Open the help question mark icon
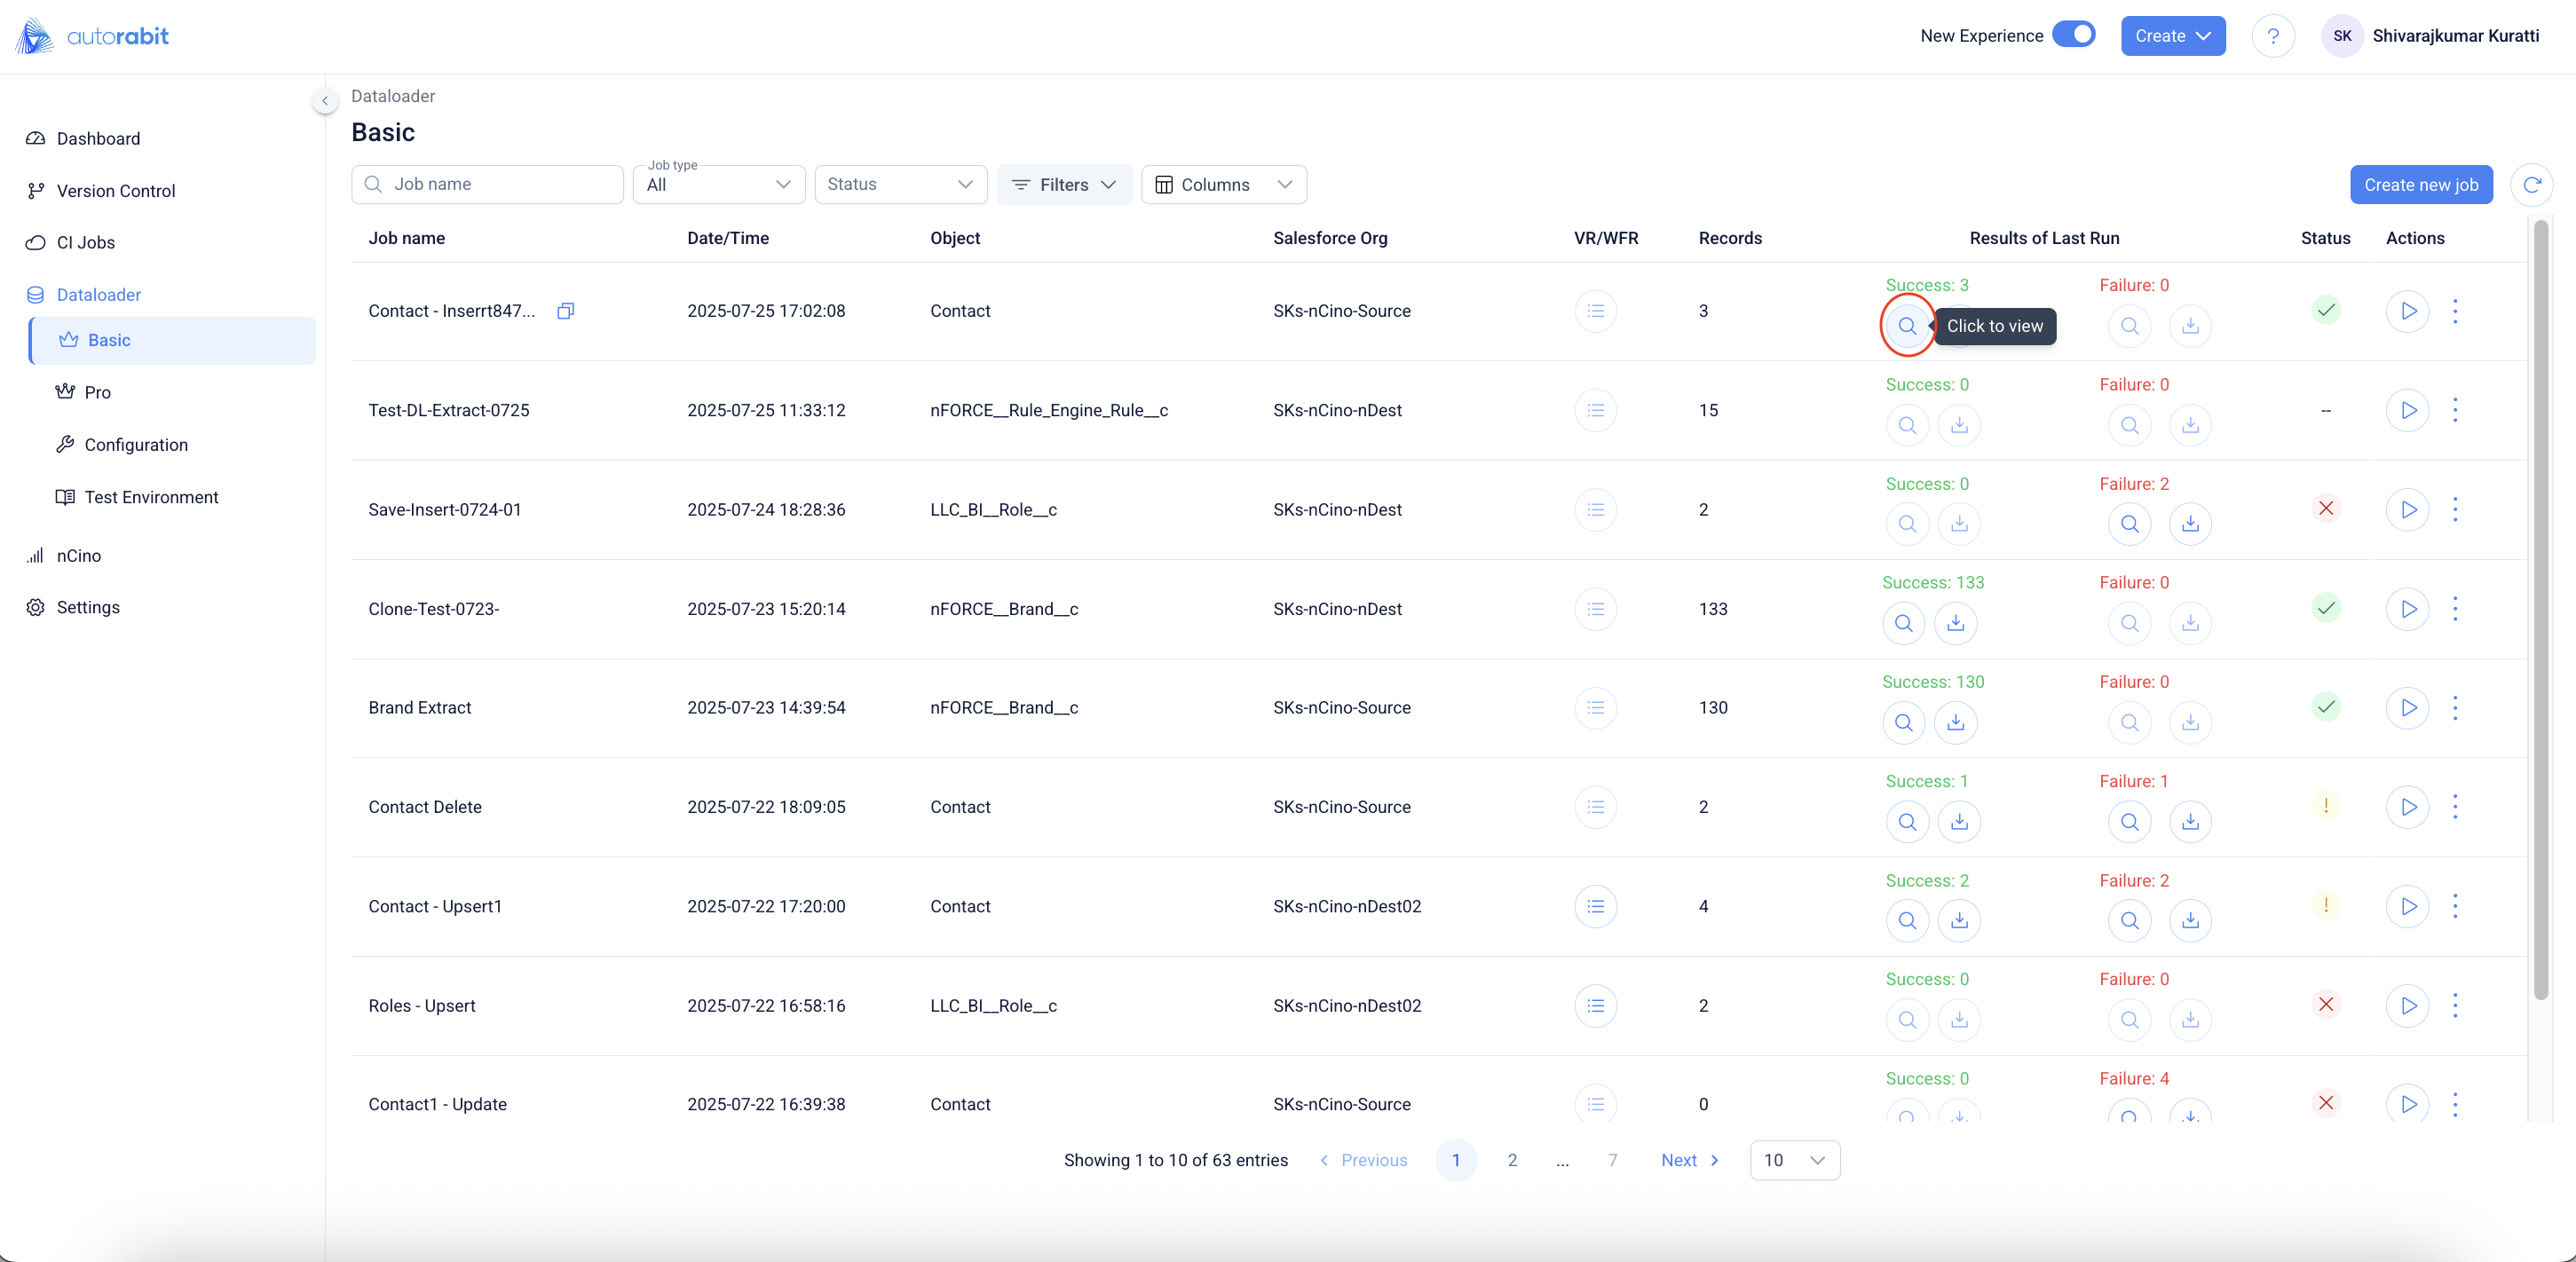This screenshot has height=1262, width=2576. 2272,37
